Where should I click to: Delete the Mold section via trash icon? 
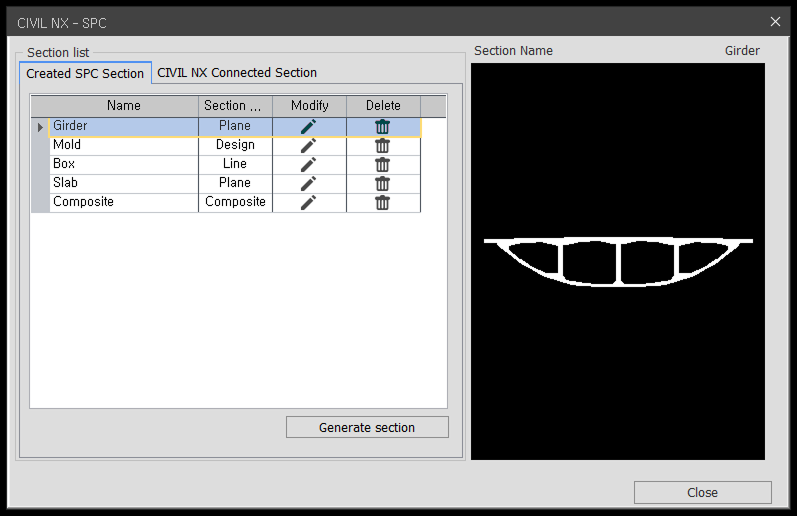pos(383,146)
